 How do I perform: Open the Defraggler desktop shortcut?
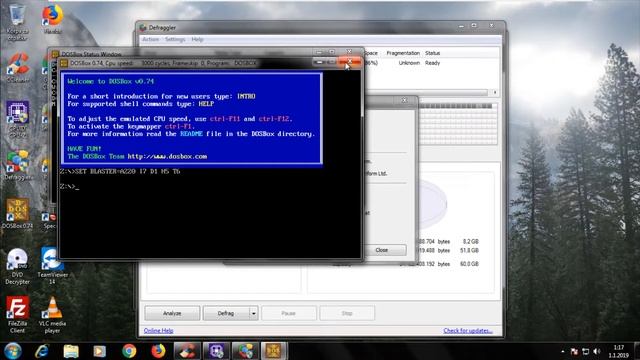[x=17, y=165]
